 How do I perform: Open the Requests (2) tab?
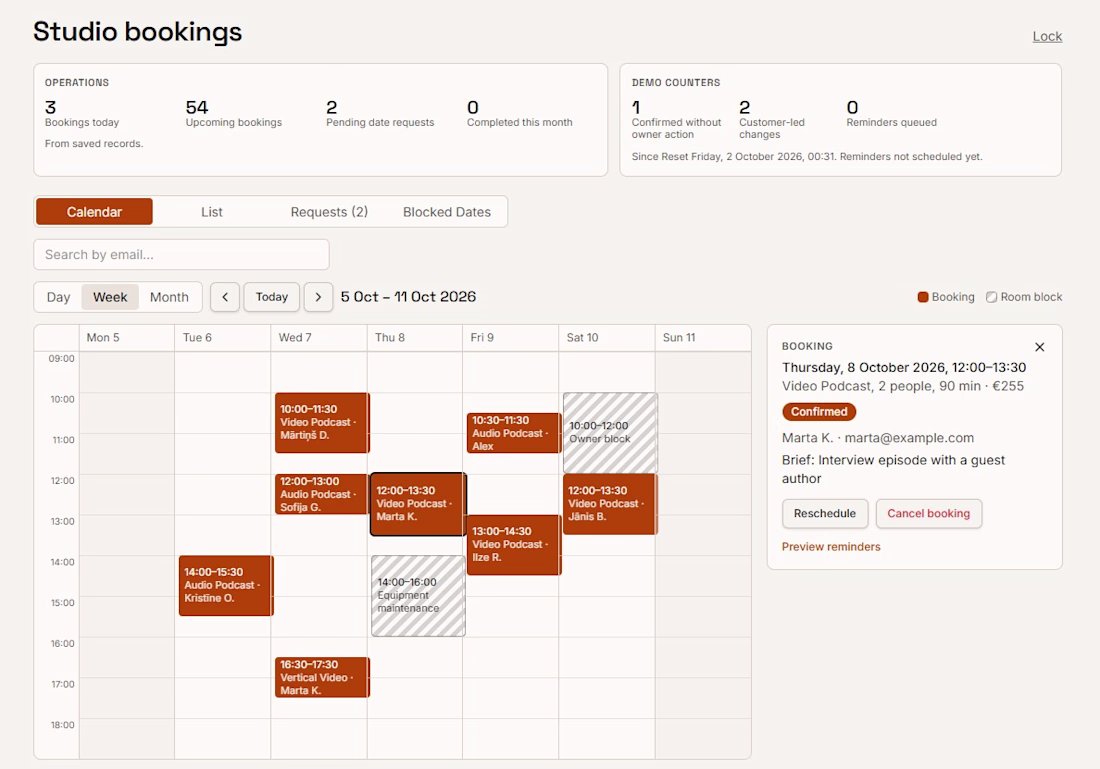[329, 212]
